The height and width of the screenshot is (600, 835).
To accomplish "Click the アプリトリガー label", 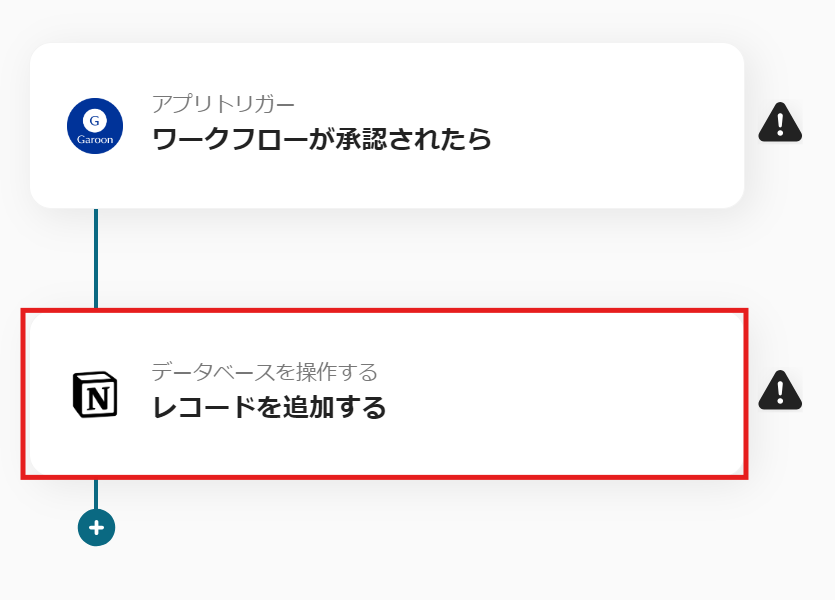I will tap(223, 103).
